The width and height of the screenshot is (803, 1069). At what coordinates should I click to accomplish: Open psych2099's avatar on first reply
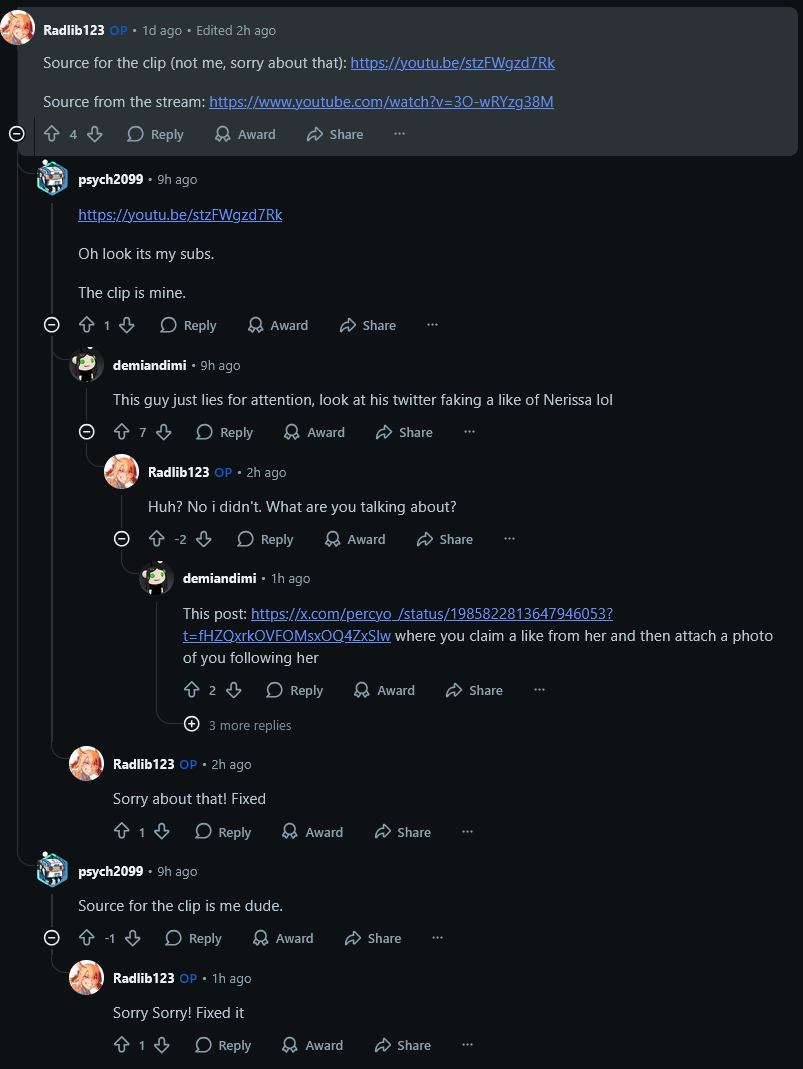tap(52, 179)
